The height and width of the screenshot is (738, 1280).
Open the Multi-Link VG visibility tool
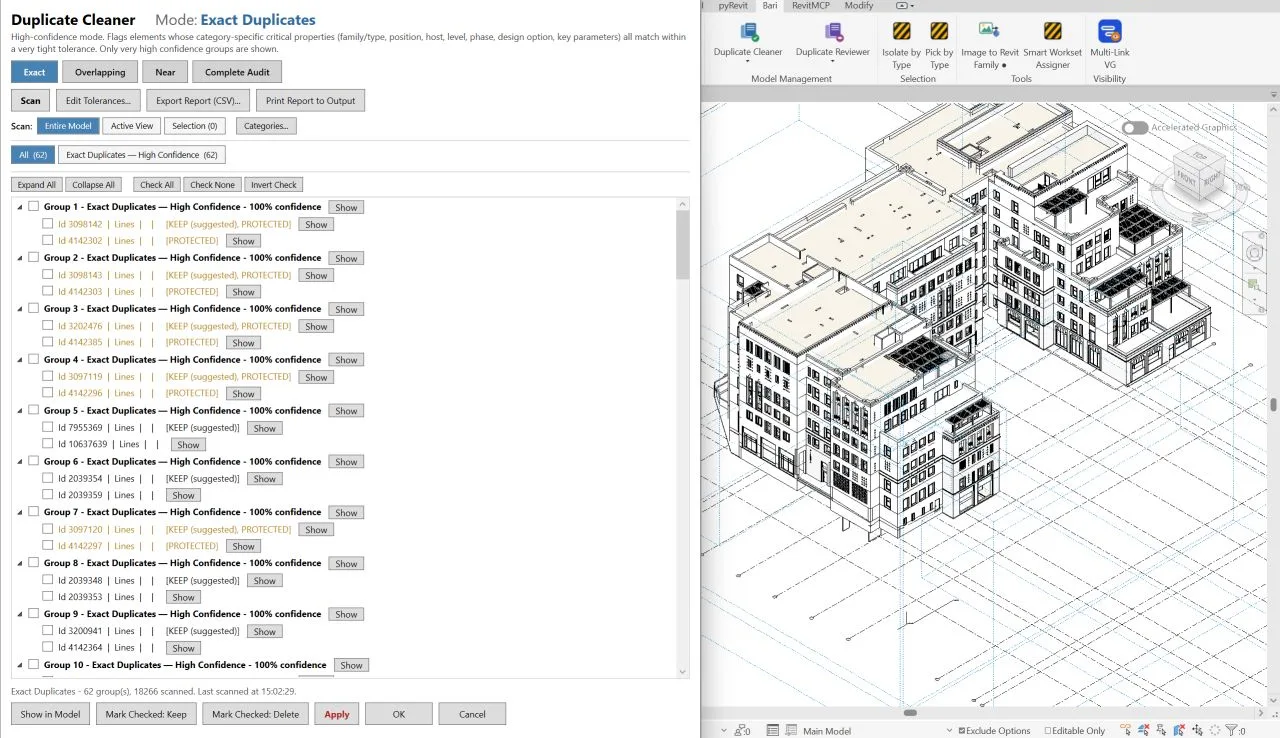(x=1109, y=45)
